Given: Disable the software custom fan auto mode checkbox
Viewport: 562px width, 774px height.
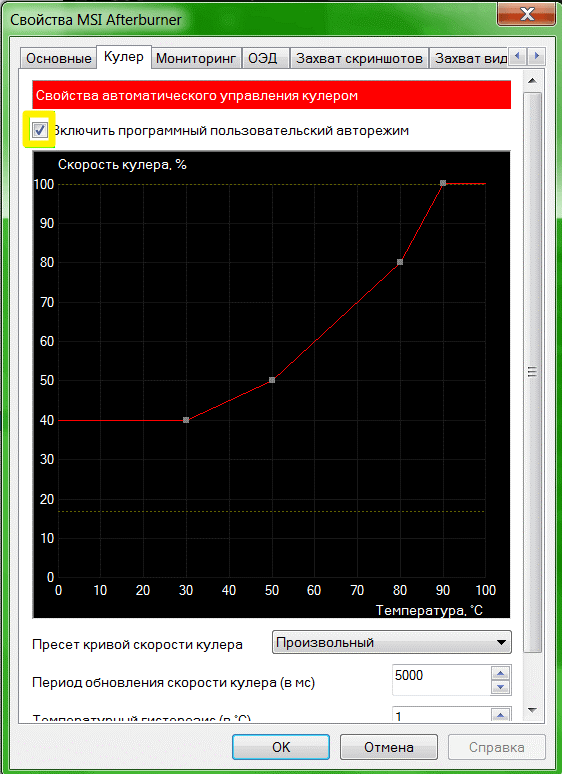Looking at the screenshot, I should [x=39, y=131].
